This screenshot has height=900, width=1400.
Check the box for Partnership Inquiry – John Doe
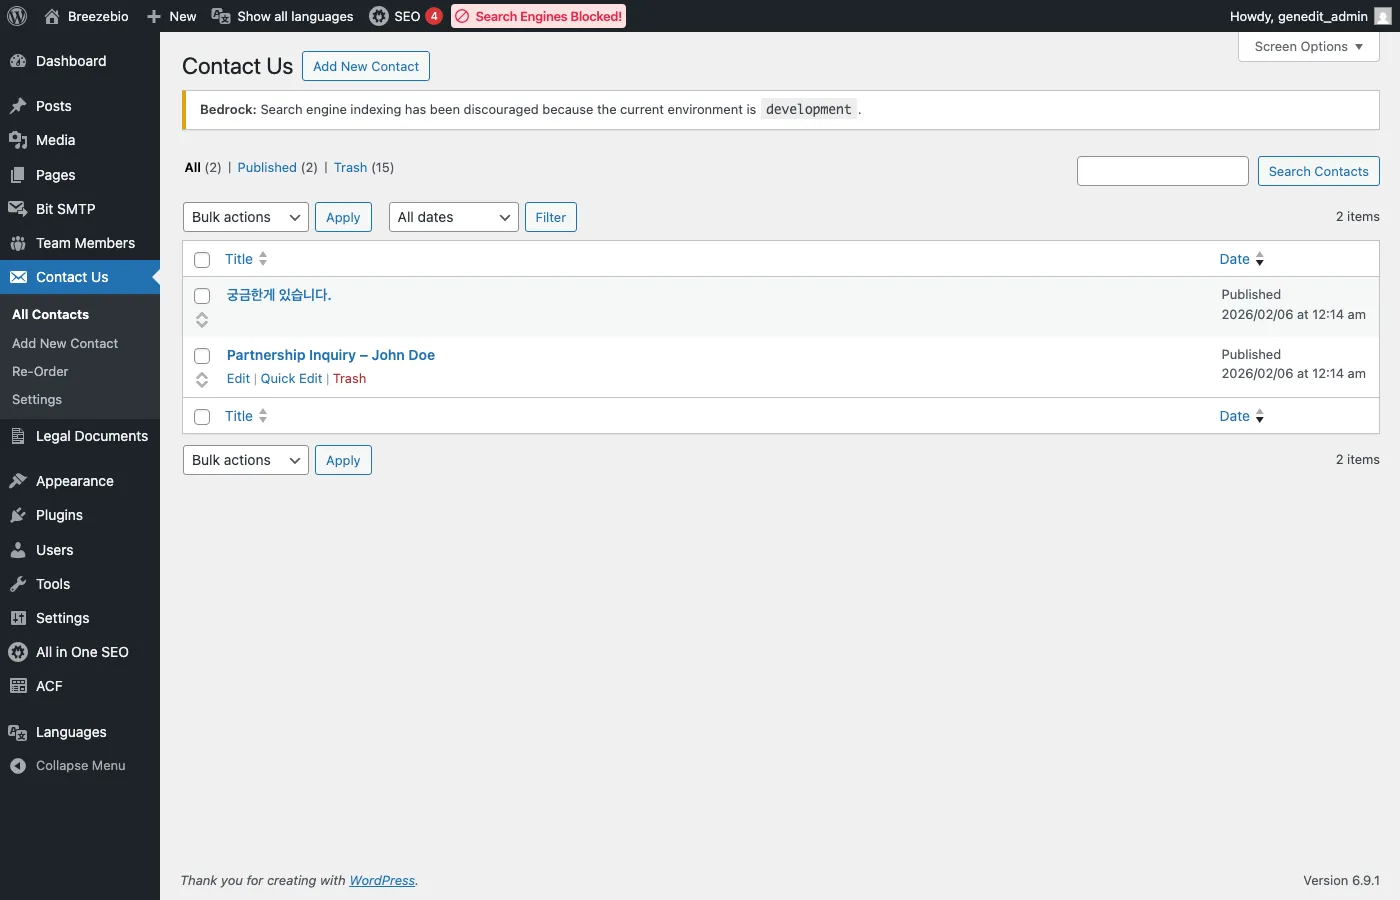pos(202,356)
